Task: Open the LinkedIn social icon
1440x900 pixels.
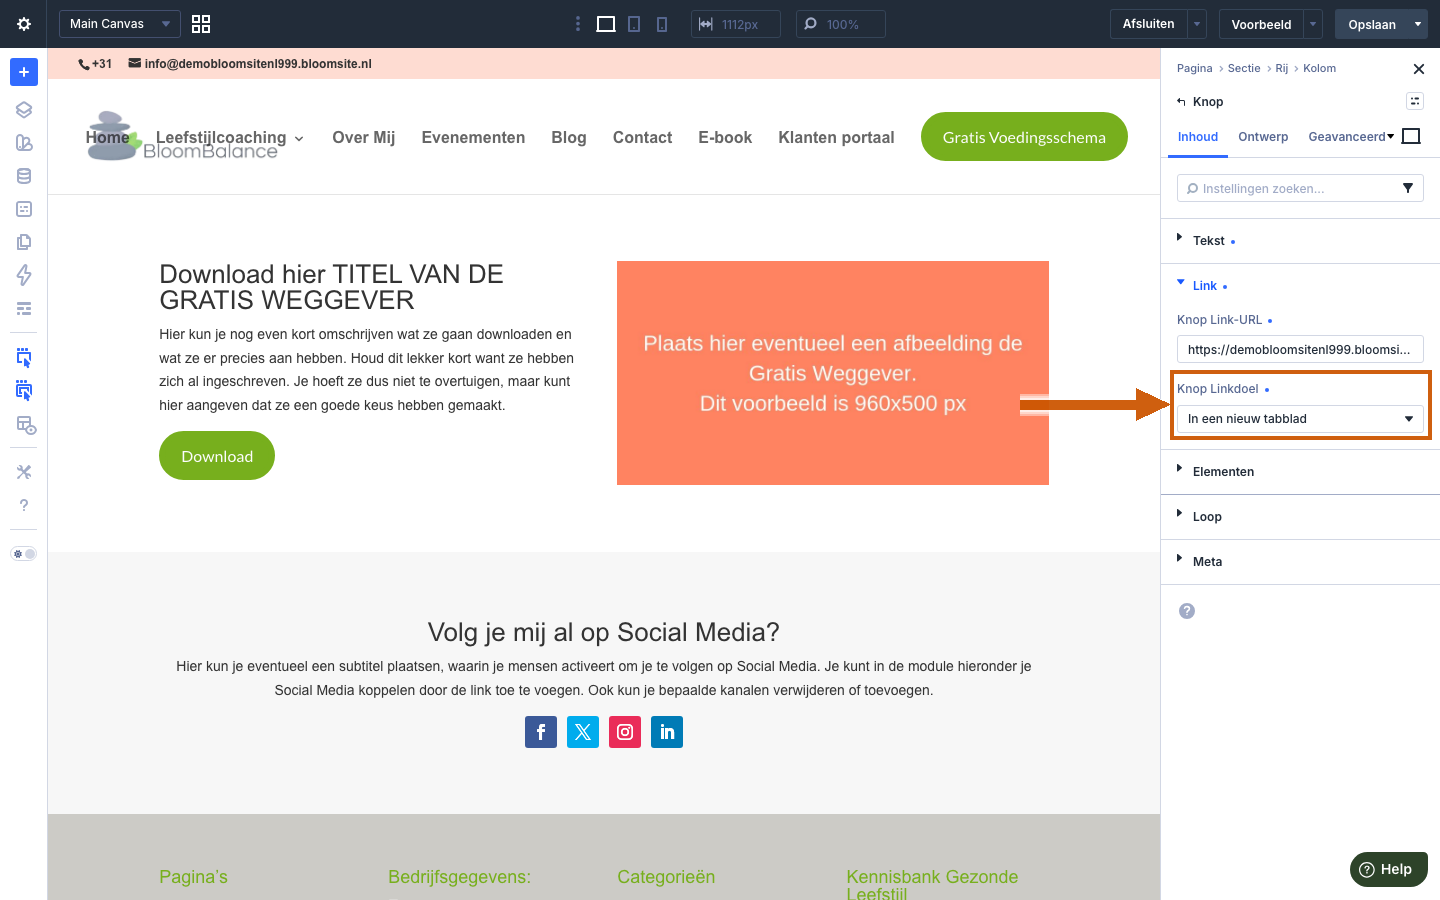Action: point(667,732)
